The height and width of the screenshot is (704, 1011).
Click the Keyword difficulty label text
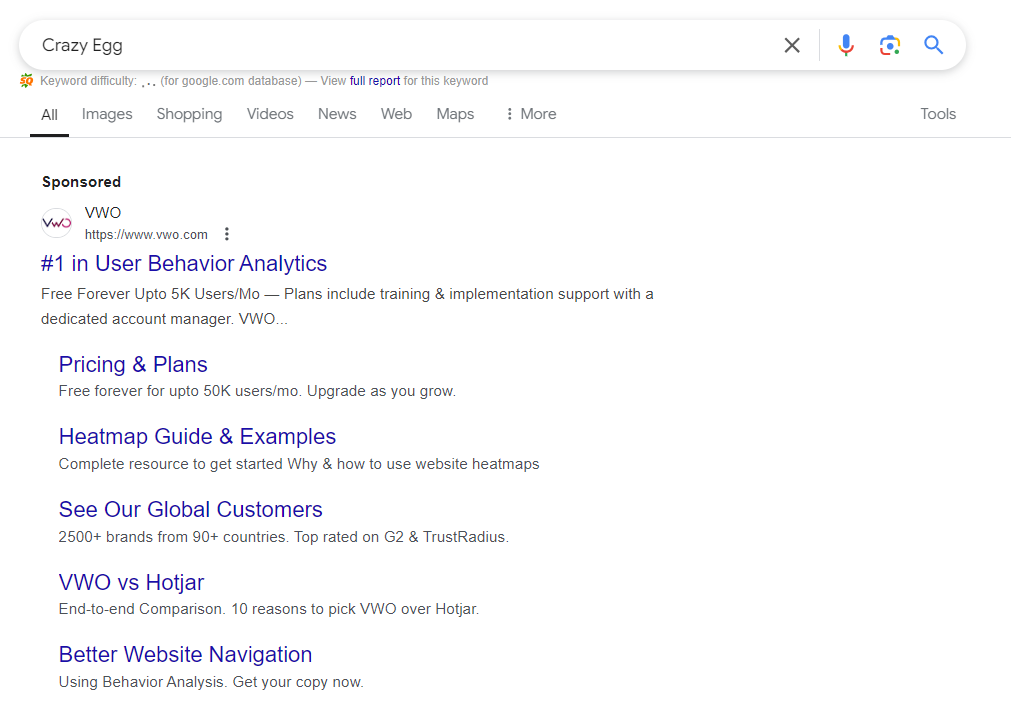tap(88, 81)
